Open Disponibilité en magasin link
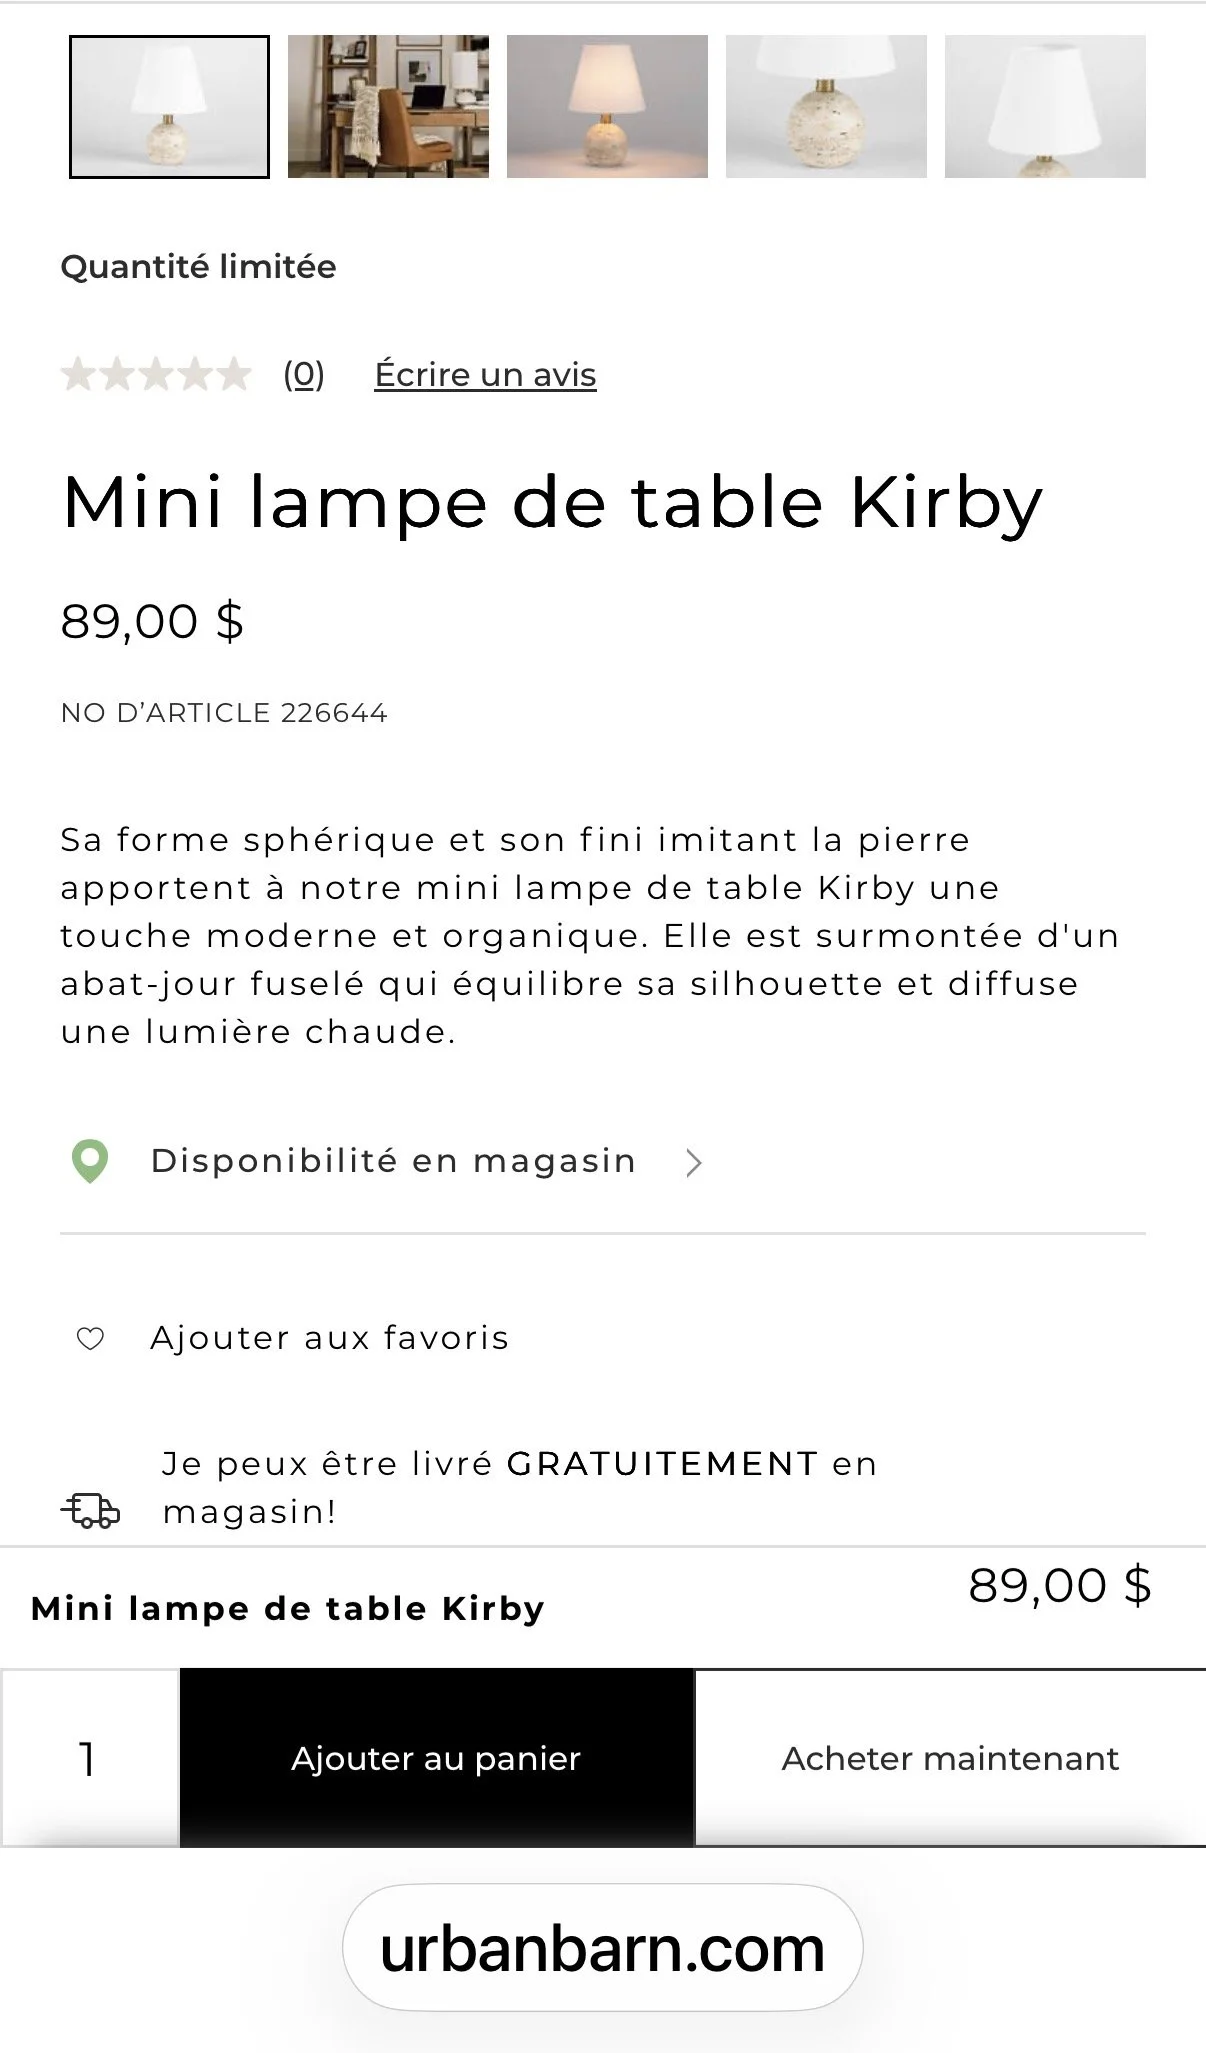This screenshot has height=2053, width=1206. coord(393,1161)
